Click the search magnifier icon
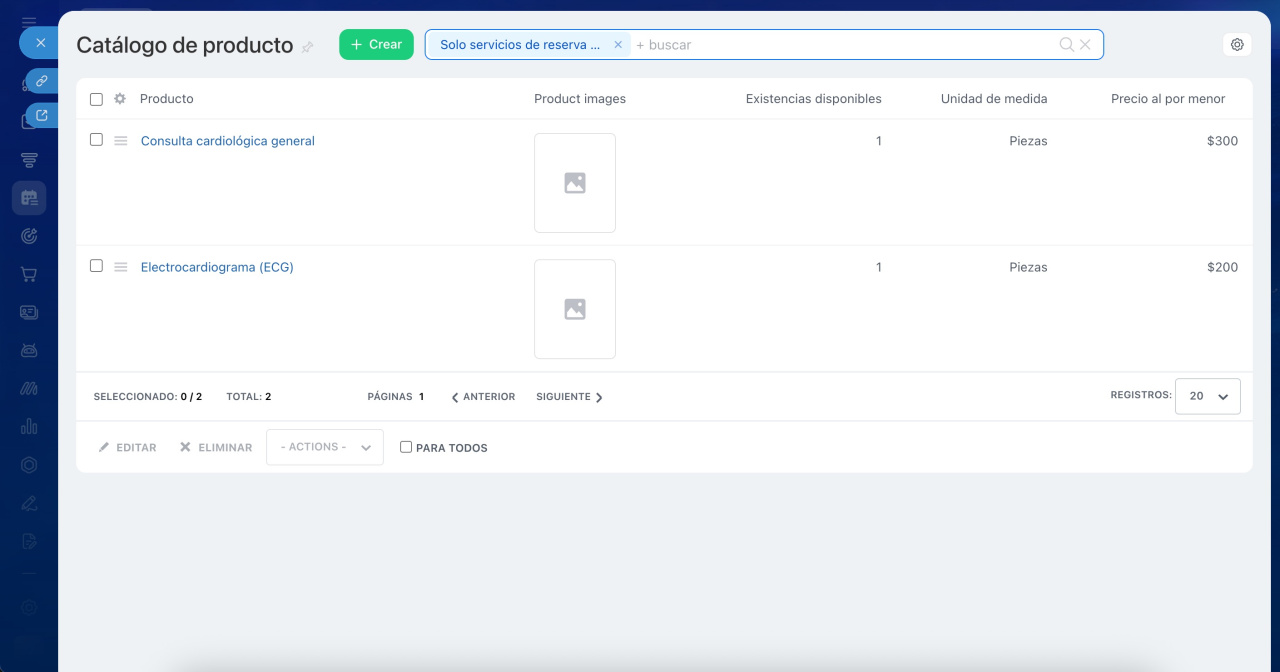This screenshot has width=1280, height=672. [x=1067, y=45]
